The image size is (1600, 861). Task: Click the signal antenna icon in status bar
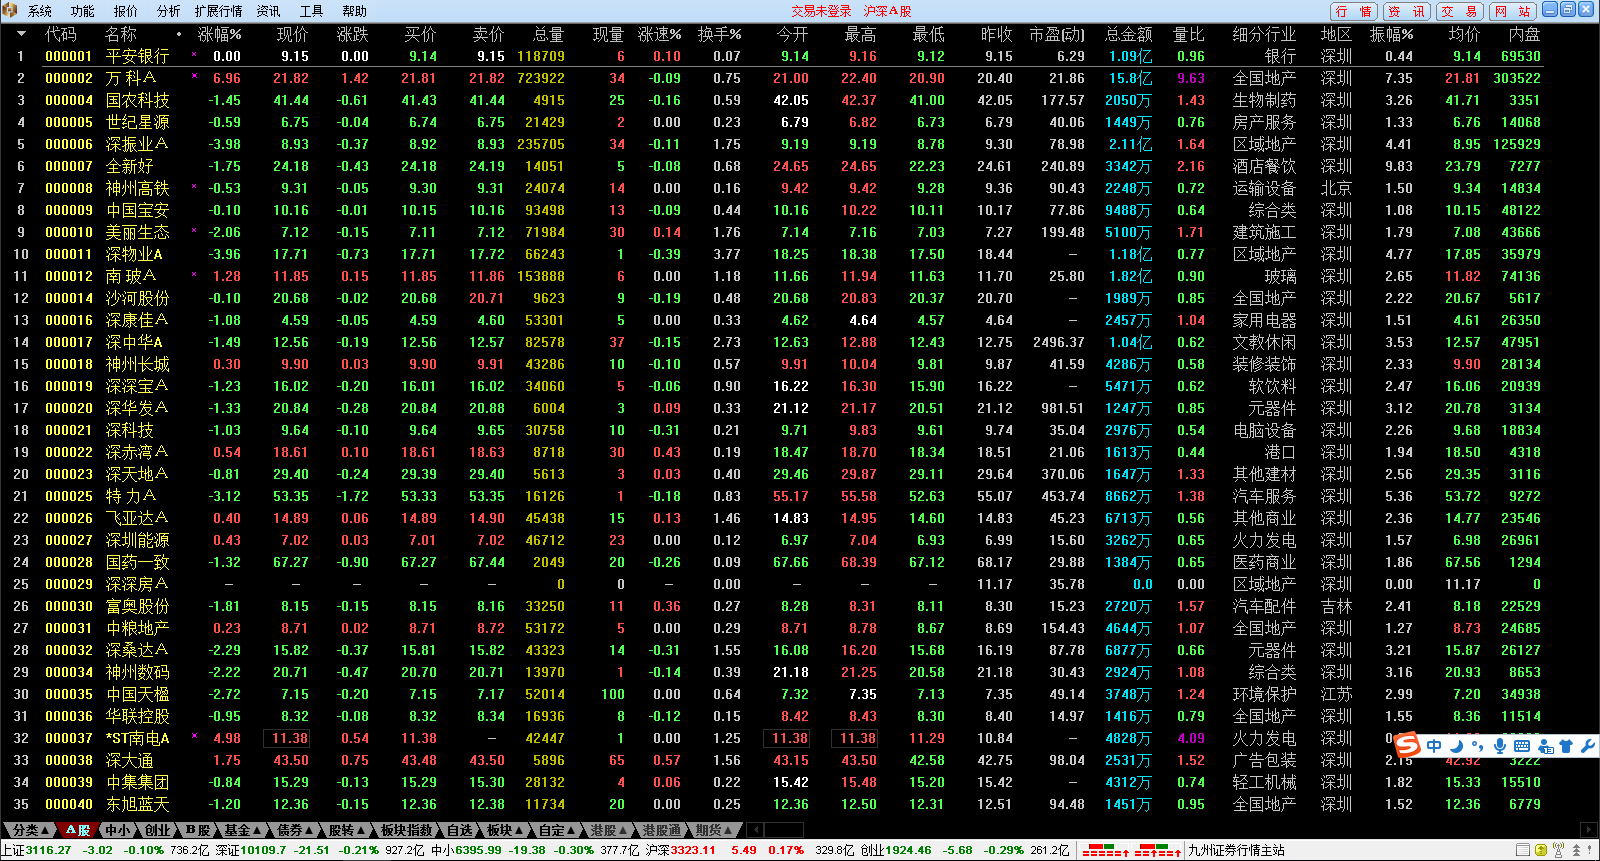point(1557,850)
